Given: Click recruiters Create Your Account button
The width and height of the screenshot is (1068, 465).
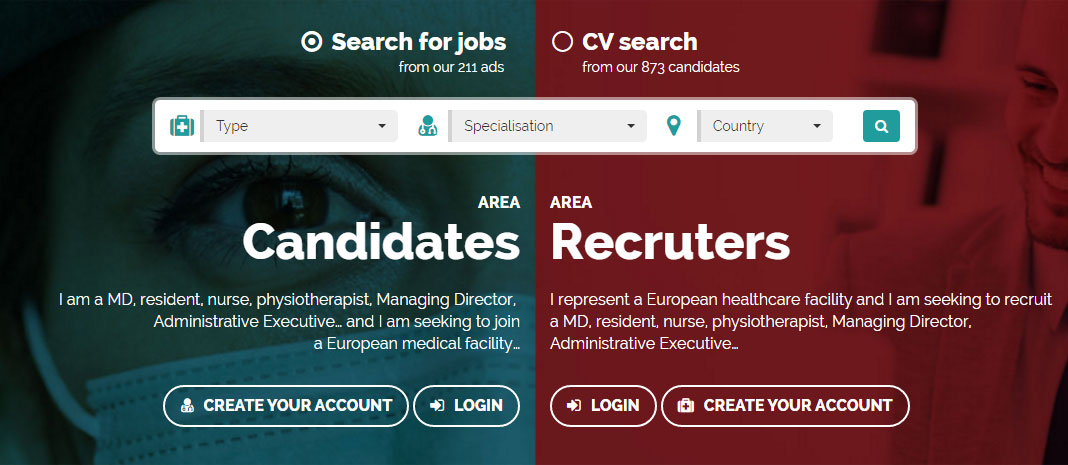Looking at the screenshot, I should (x=785, y=406).
